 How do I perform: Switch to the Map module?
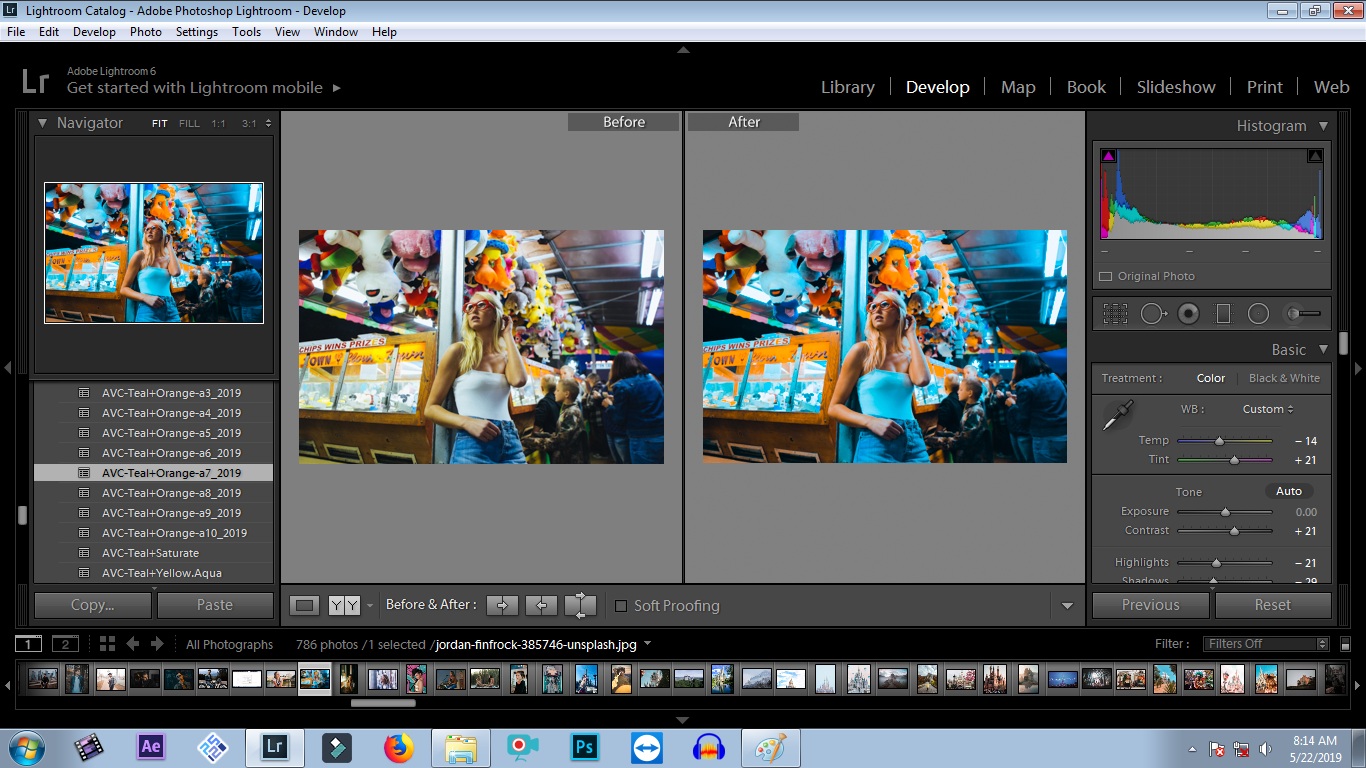point(1018,87)
